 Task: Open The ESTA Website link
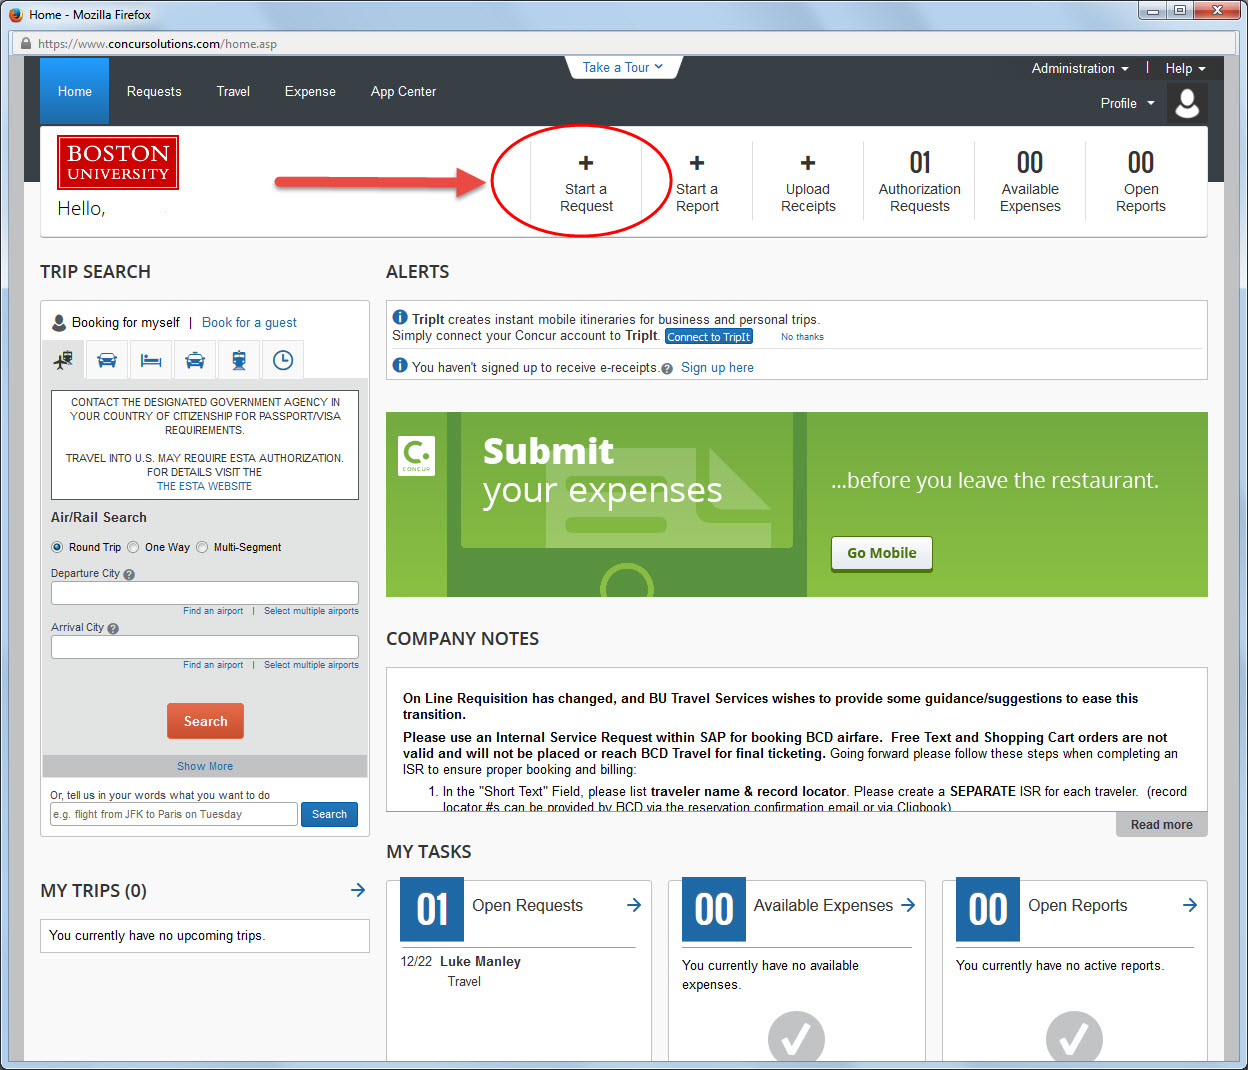[204, 486]
